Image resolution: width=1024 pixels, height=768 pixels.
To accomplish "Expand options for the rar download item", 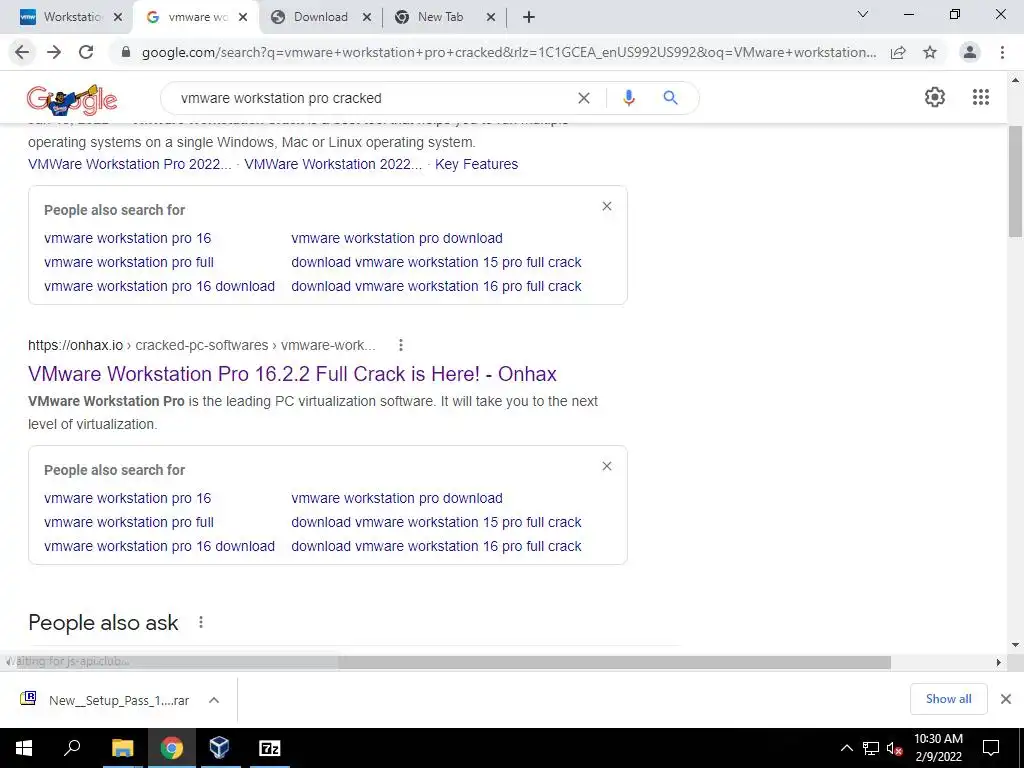I will [214, 700].
